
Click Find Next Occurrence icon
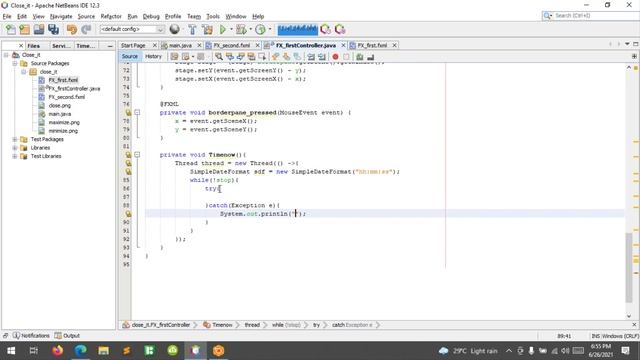point(240,57)
